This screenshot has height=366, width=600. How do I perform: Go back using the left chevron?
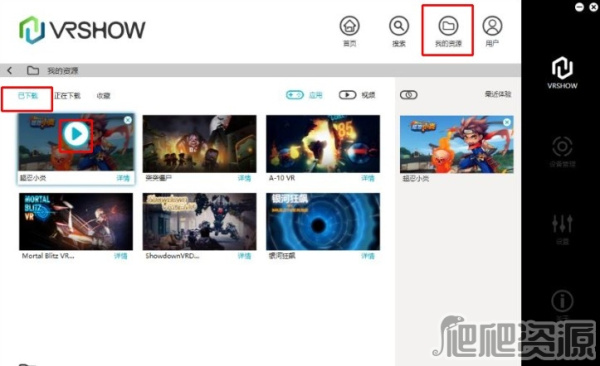tap(10, 70)
